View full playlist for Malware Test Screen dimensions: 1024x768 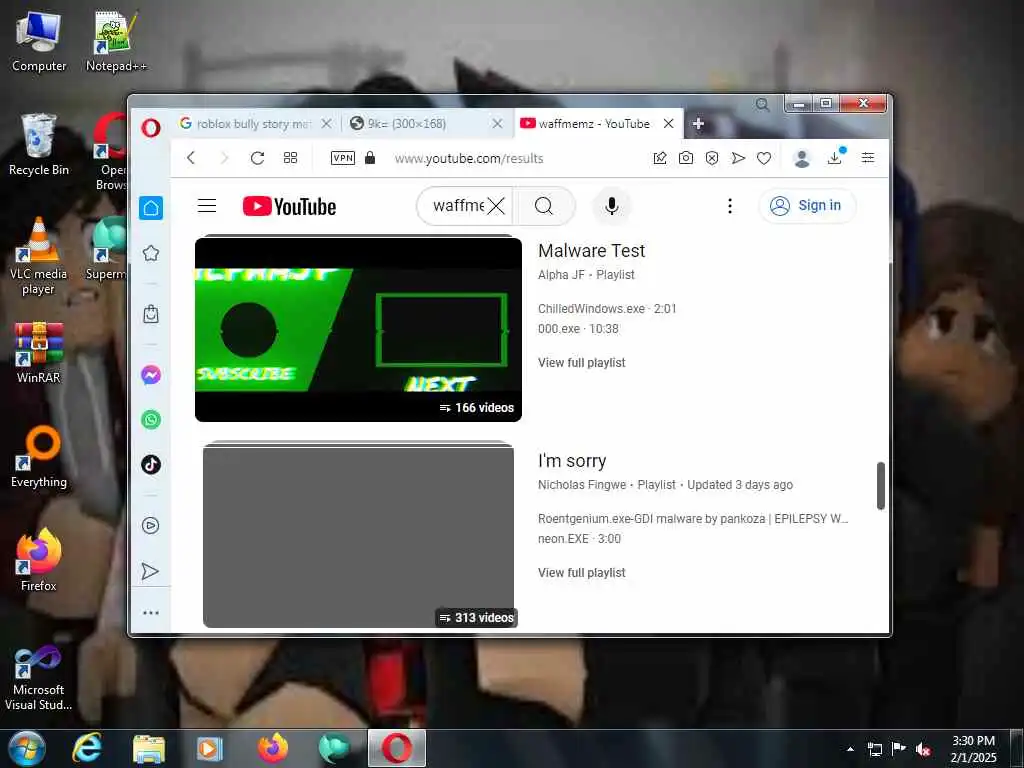(582, 362)
